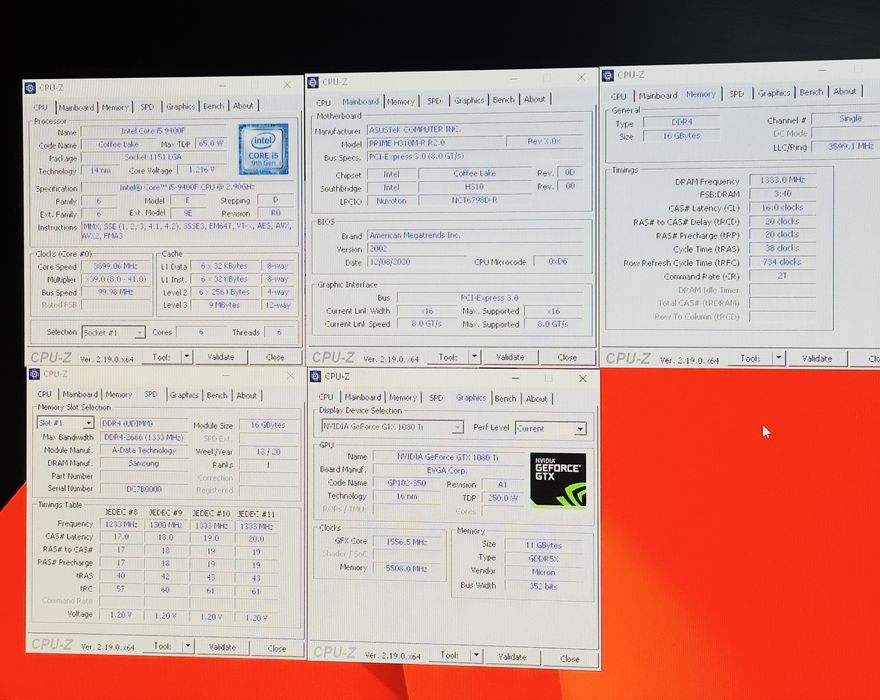Click Validate in the Graphics window
This screenshot has height=700, width=880.
tap(512, 656)
